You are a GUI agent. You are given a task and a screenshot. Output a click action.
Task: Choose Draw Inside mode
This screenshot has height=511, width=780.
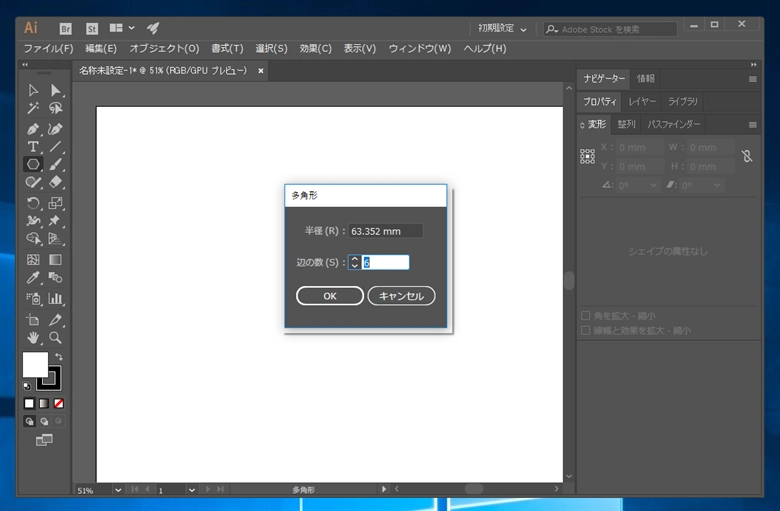point(59,421)
